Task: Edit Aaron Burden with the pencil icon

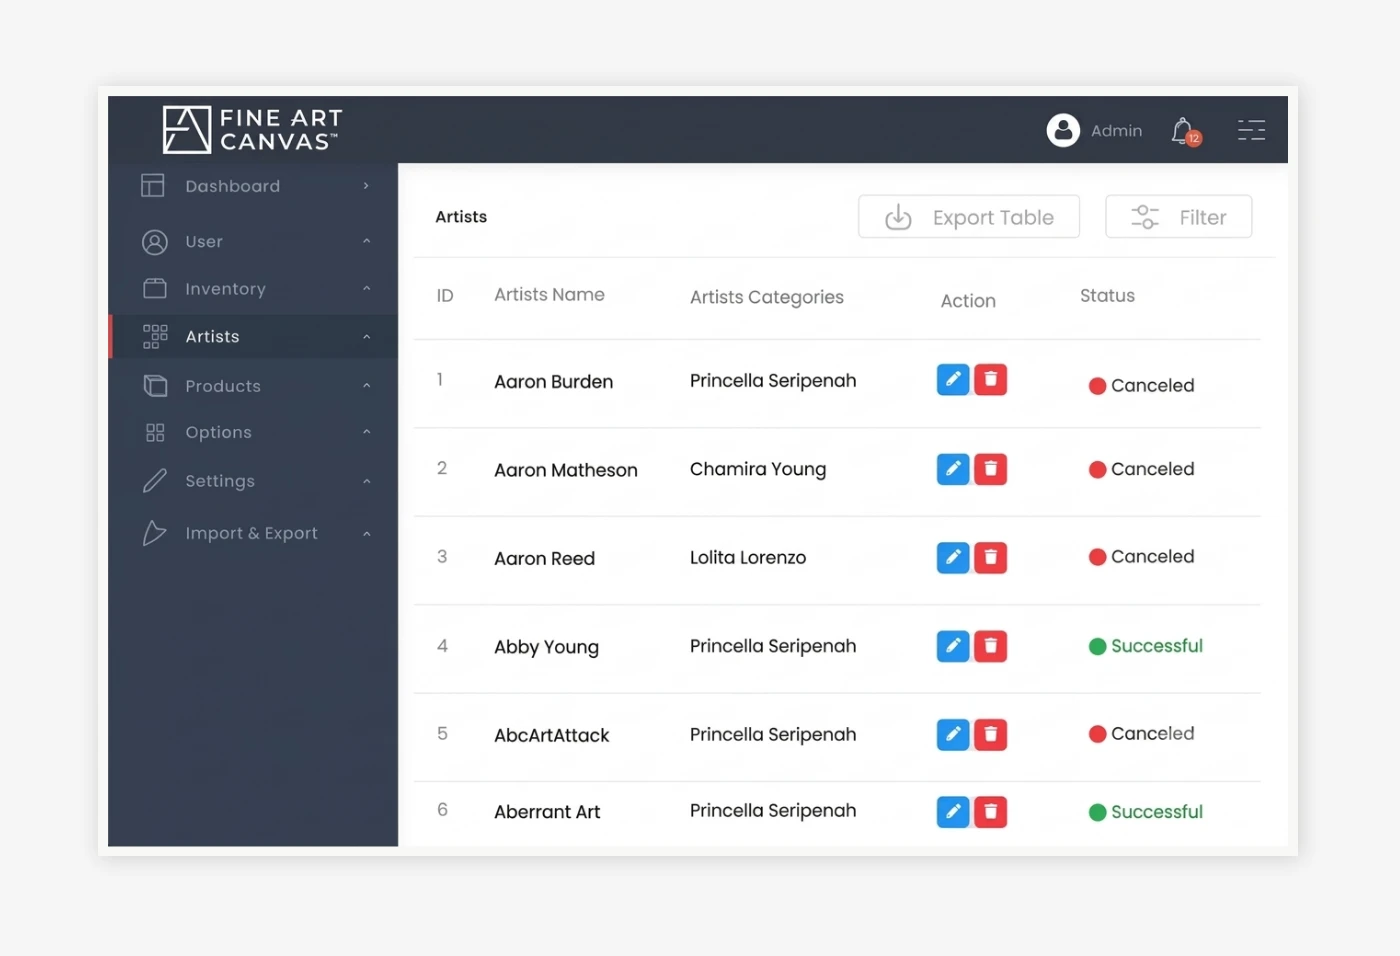Action: [x=953, y=380]
